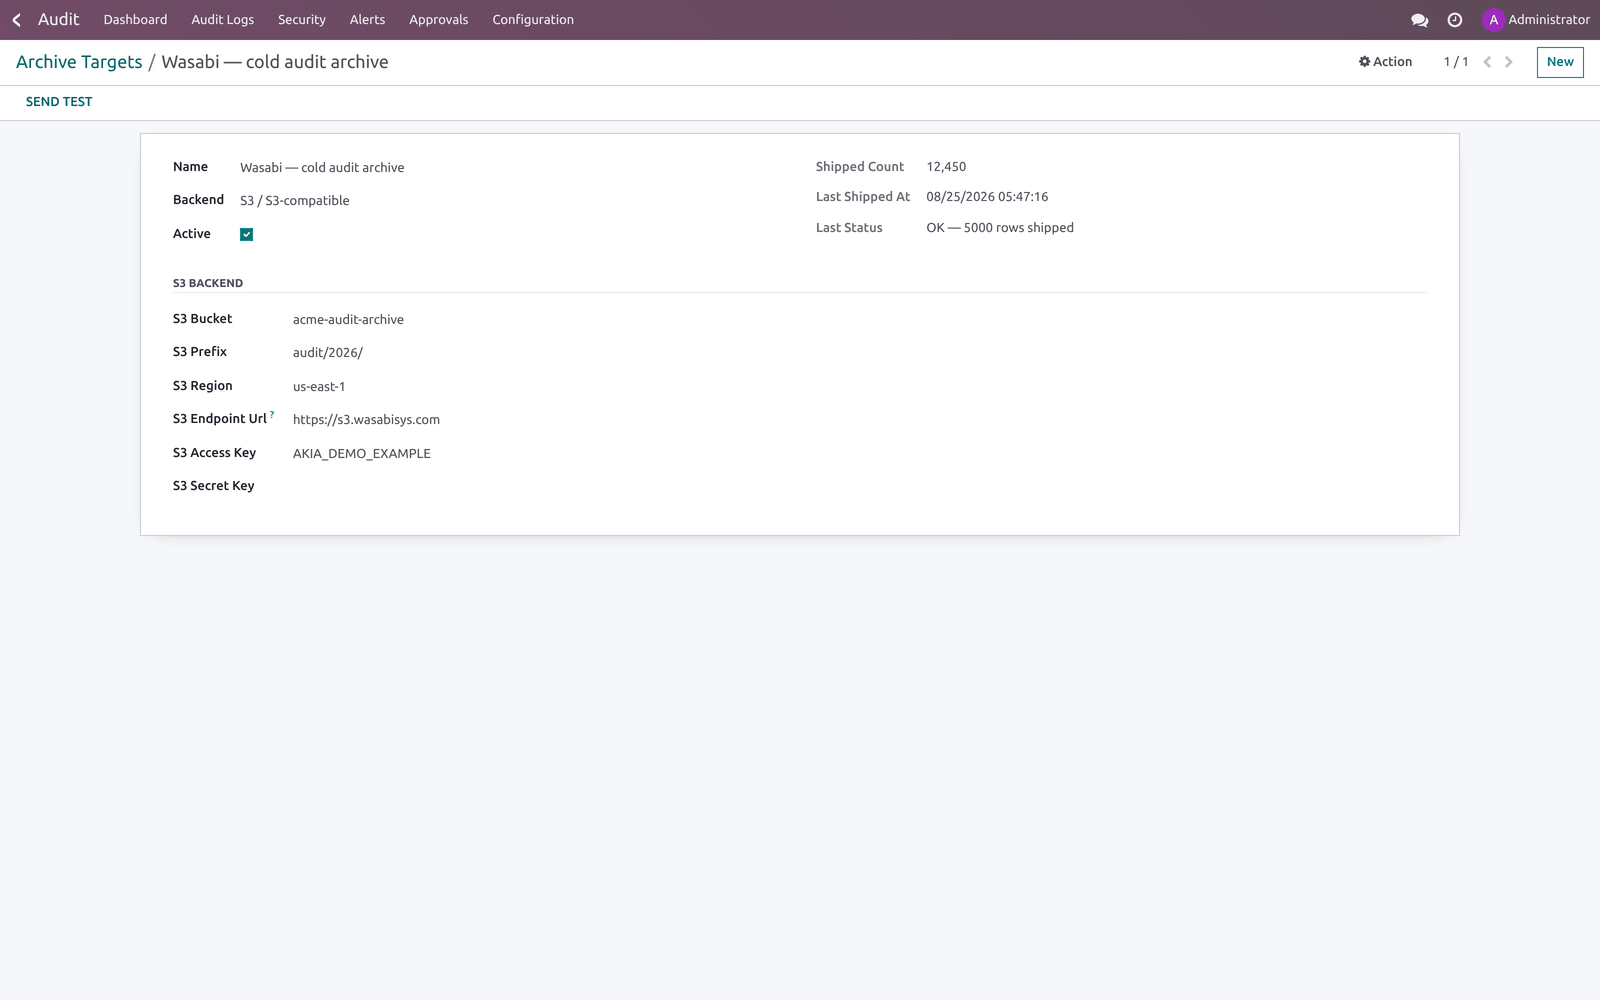Open the Security menu

[x=302, y=20]
